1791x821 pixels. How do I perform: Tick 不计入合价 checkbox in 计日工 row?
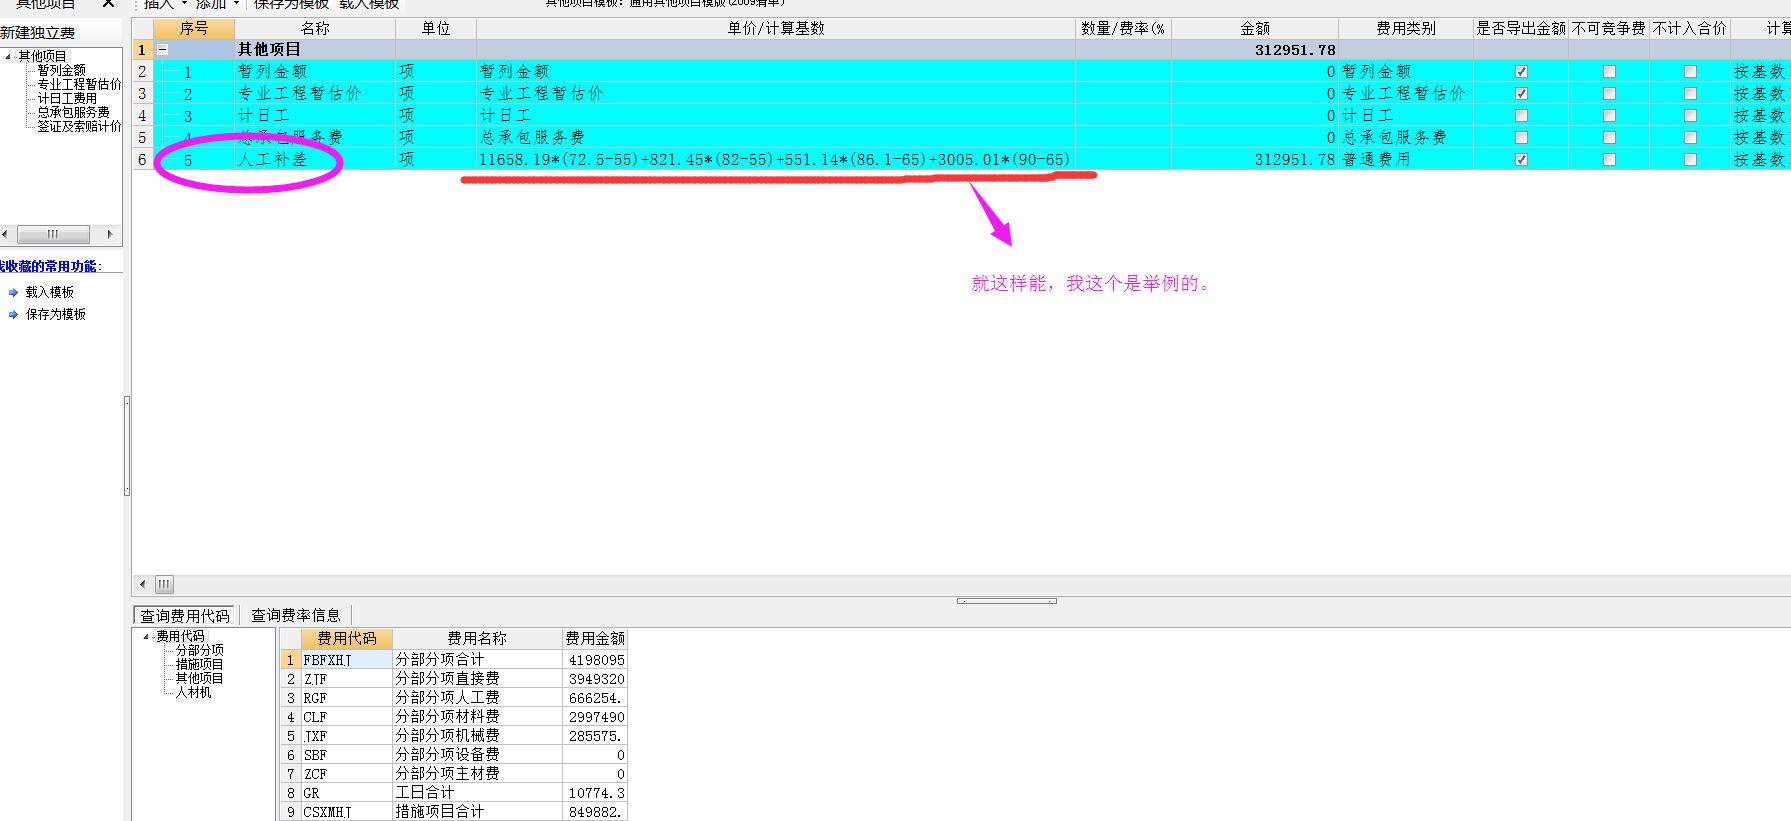coord(1690,115)
